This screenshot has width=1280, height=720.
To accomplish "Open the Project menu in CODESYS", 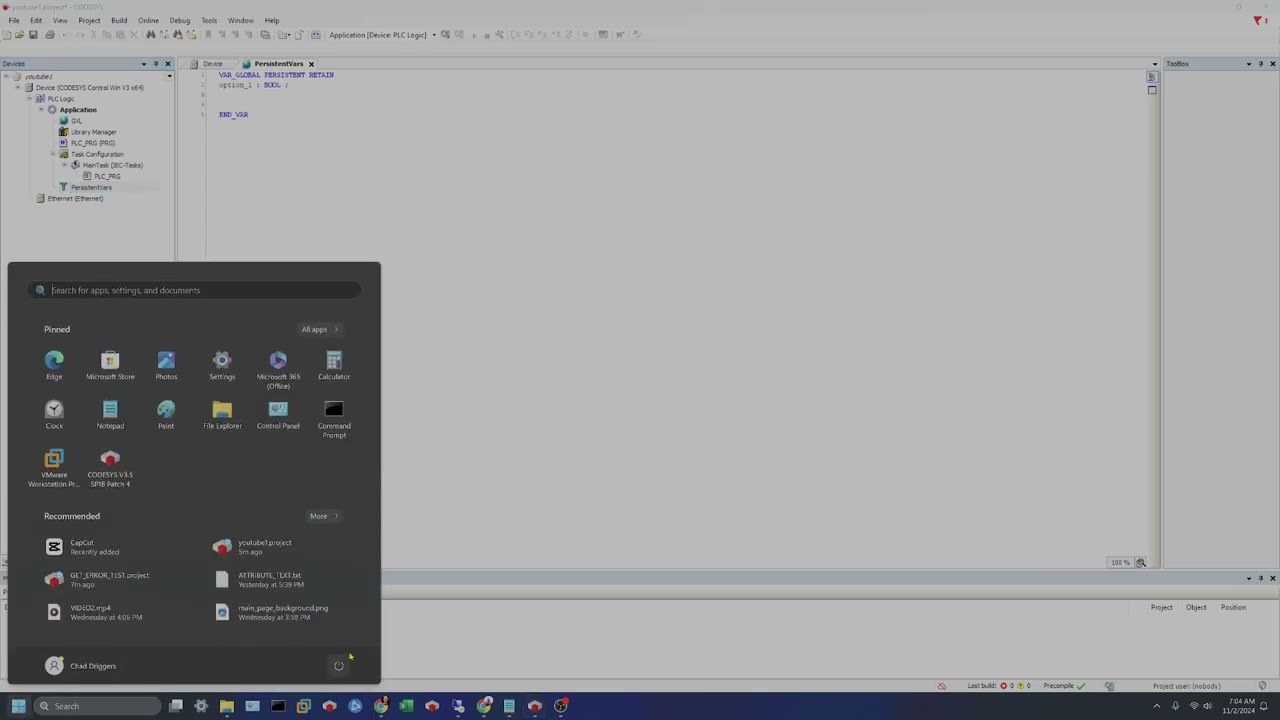I will coord(89,20).
